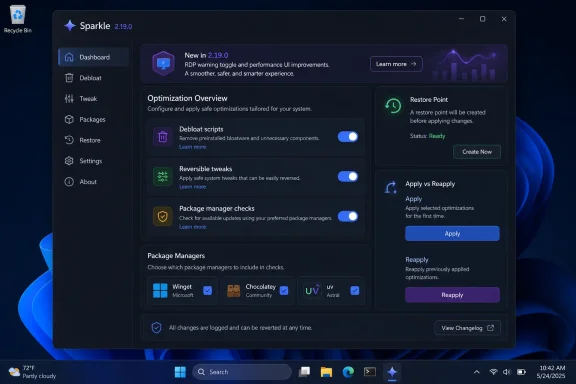Open Learn more link under Reversible tweaks
The width and height of the screenshot is (576, 384).
point(192,187)
